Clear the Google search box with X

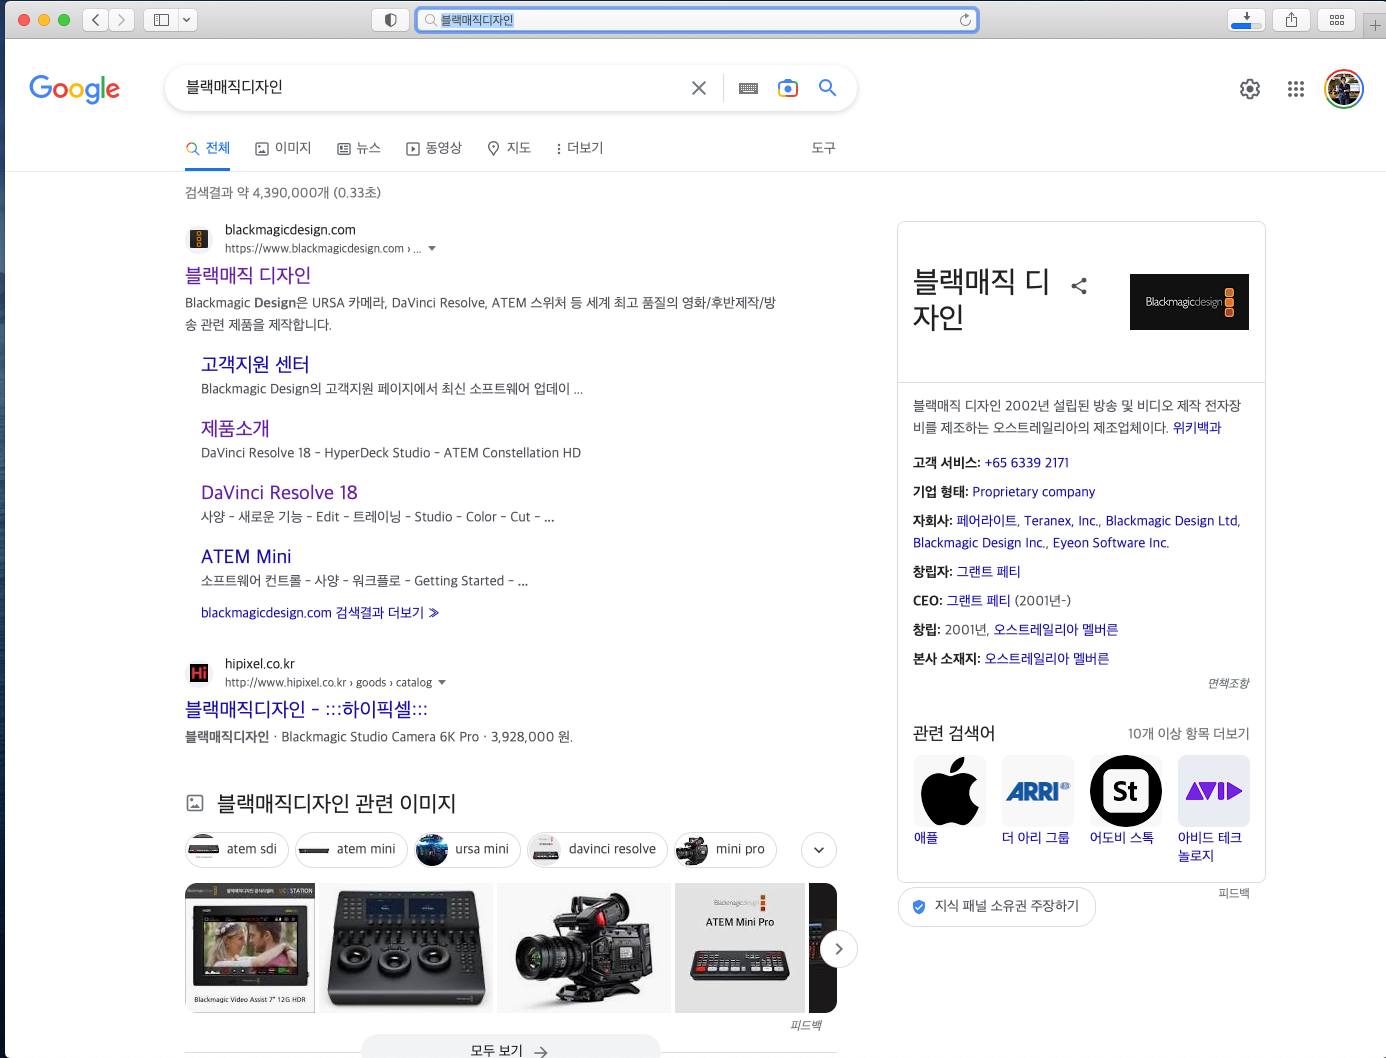699,88
